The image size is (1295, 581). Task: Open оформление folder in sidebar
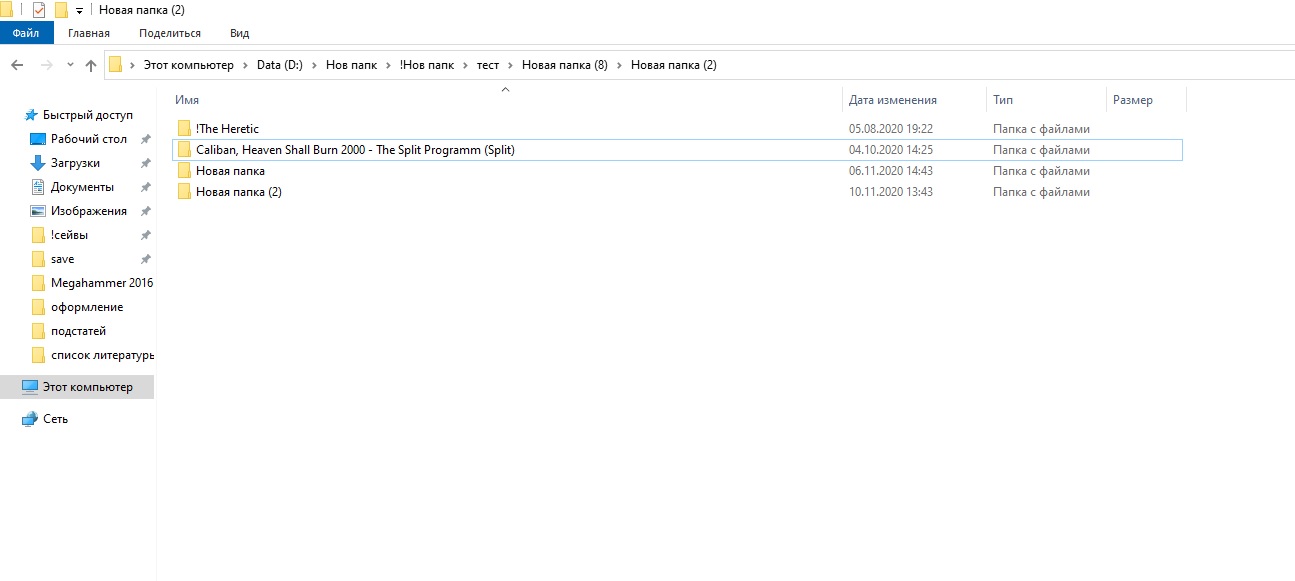tap(87, 307)
